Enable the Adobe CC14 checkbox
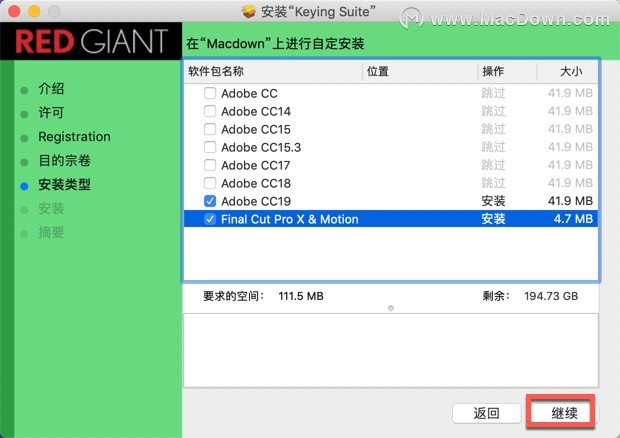Image resolution: width=620 pixels, height=438 pixels. (210, 111)
